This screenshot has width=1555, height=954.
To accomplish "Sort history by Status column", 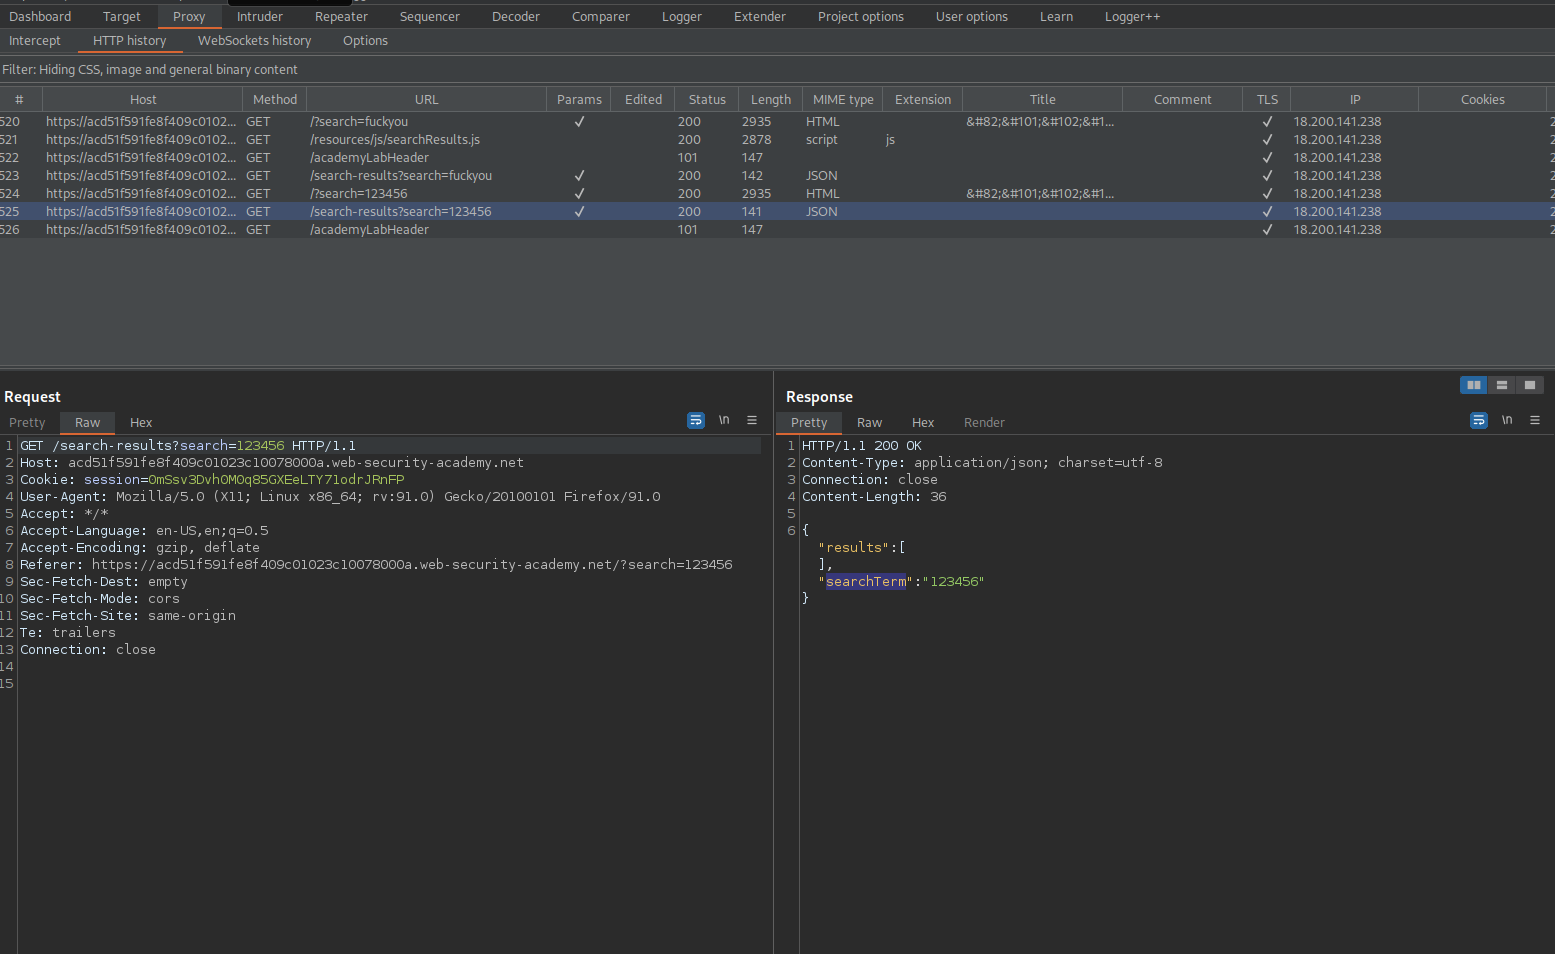I will [x=707, y=100].
